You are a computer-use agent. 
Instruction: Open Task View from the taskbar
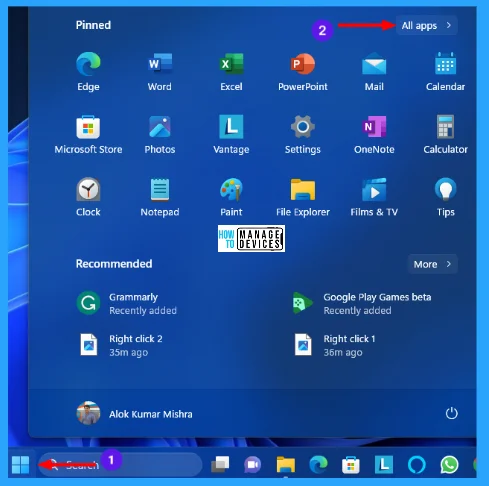click(x=220, y=464)
